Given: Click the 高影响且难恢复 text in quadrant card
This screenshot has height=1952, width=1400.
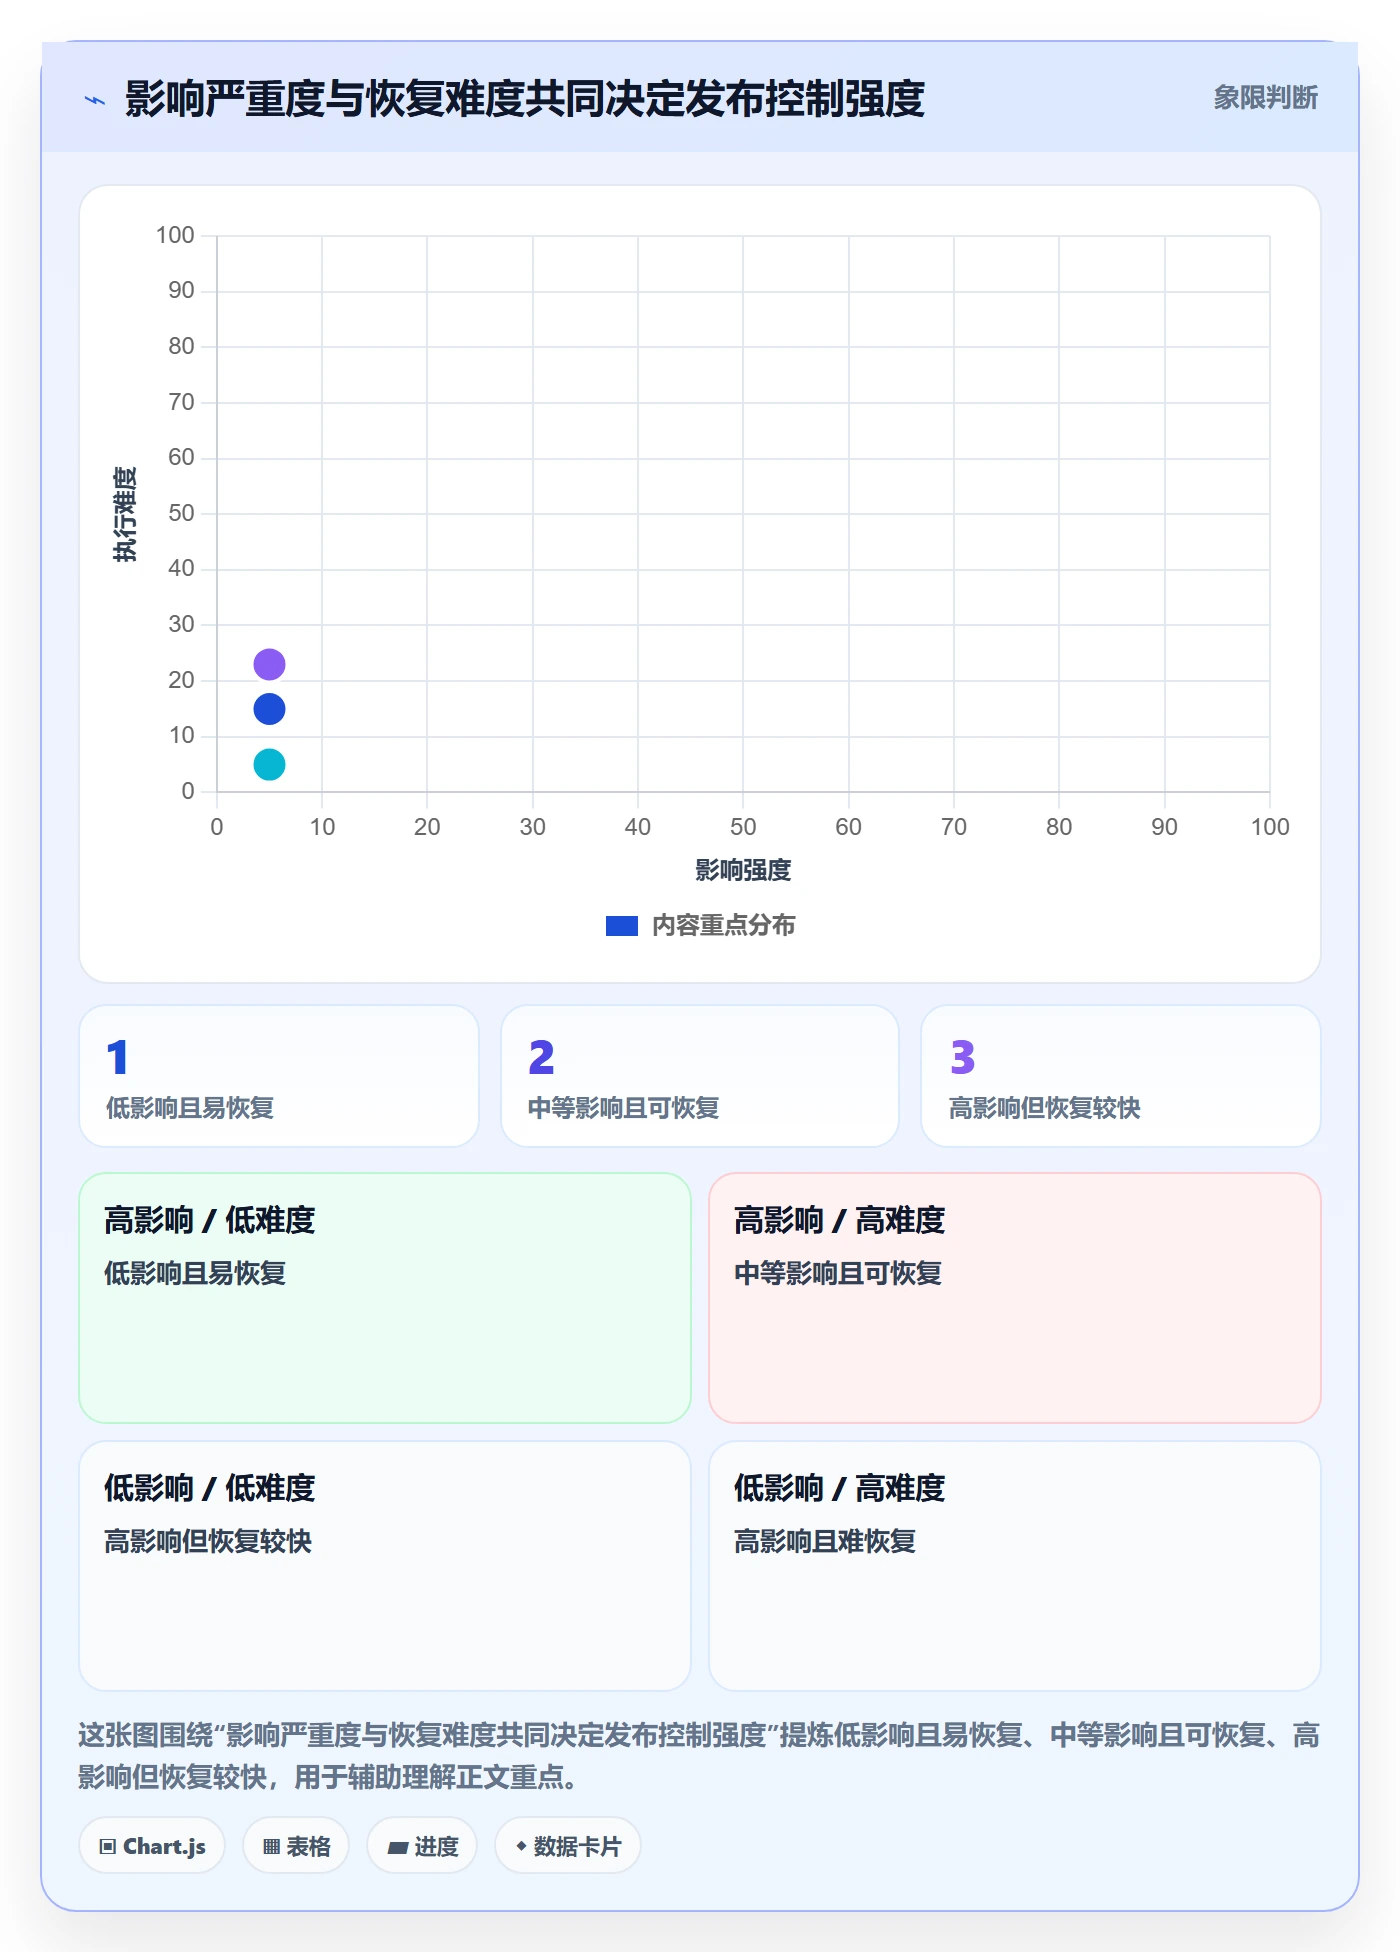Looking at the screenshot, I should point(825,1542).
